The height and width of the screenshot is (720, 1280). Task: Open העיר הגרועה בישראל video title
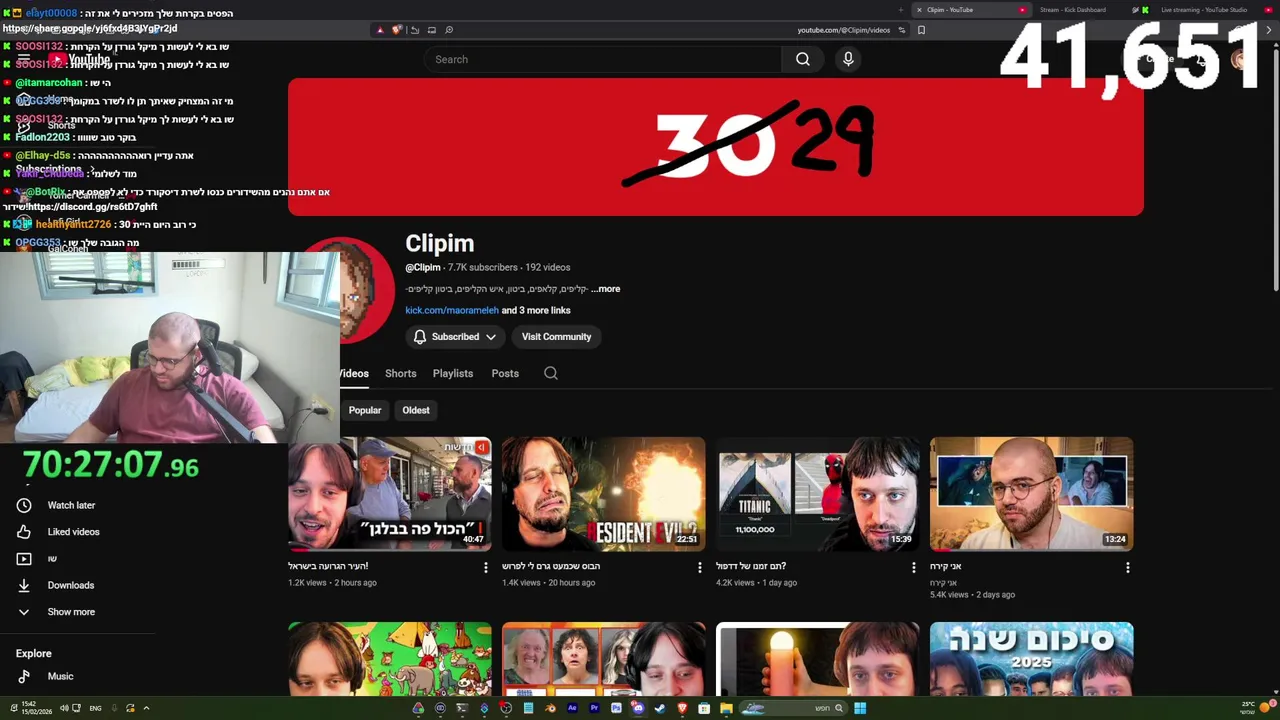328,566
